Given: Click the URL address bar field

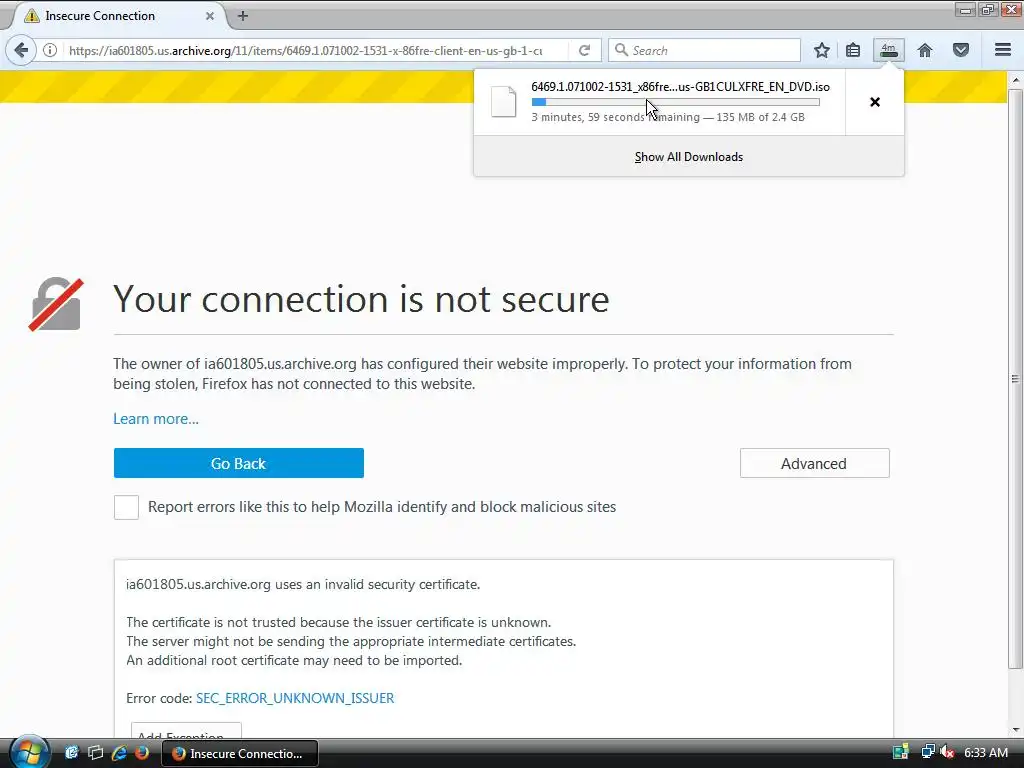Looking at the screenshot, I should click(x=305, y=50).
